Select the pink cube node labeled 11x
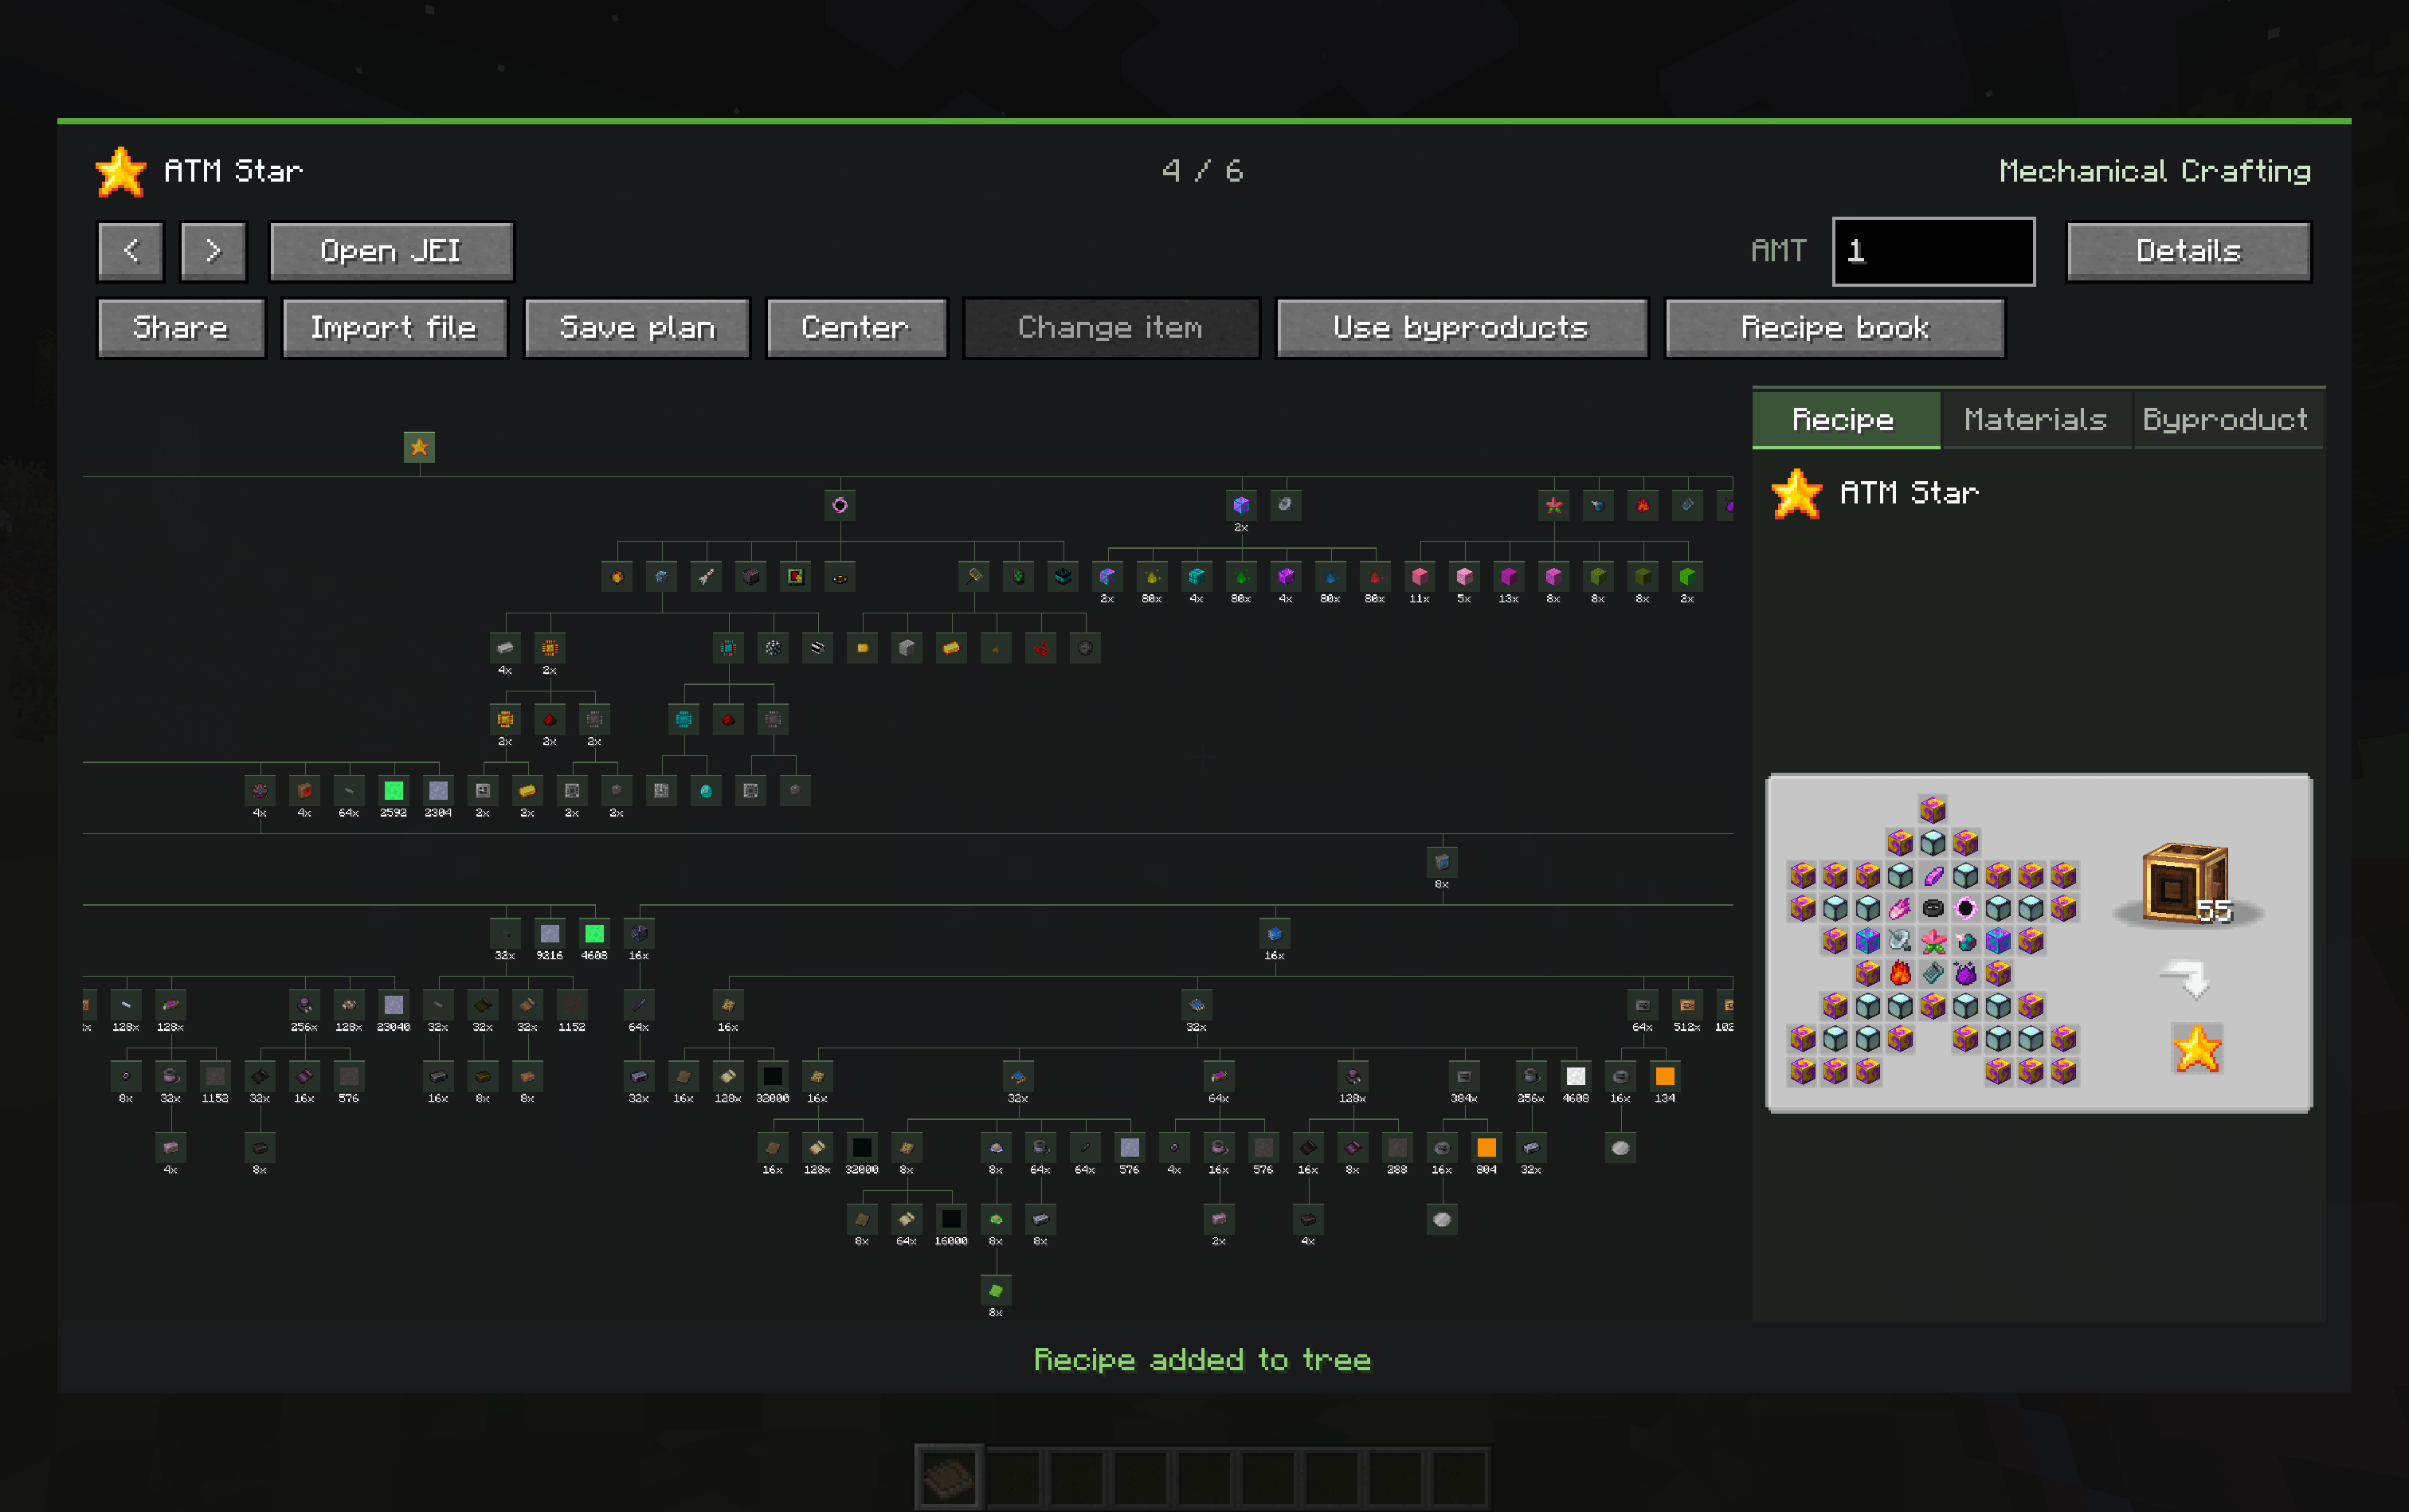Viewport: 2409px width, 1512px height. click(x=1419, y=577)
